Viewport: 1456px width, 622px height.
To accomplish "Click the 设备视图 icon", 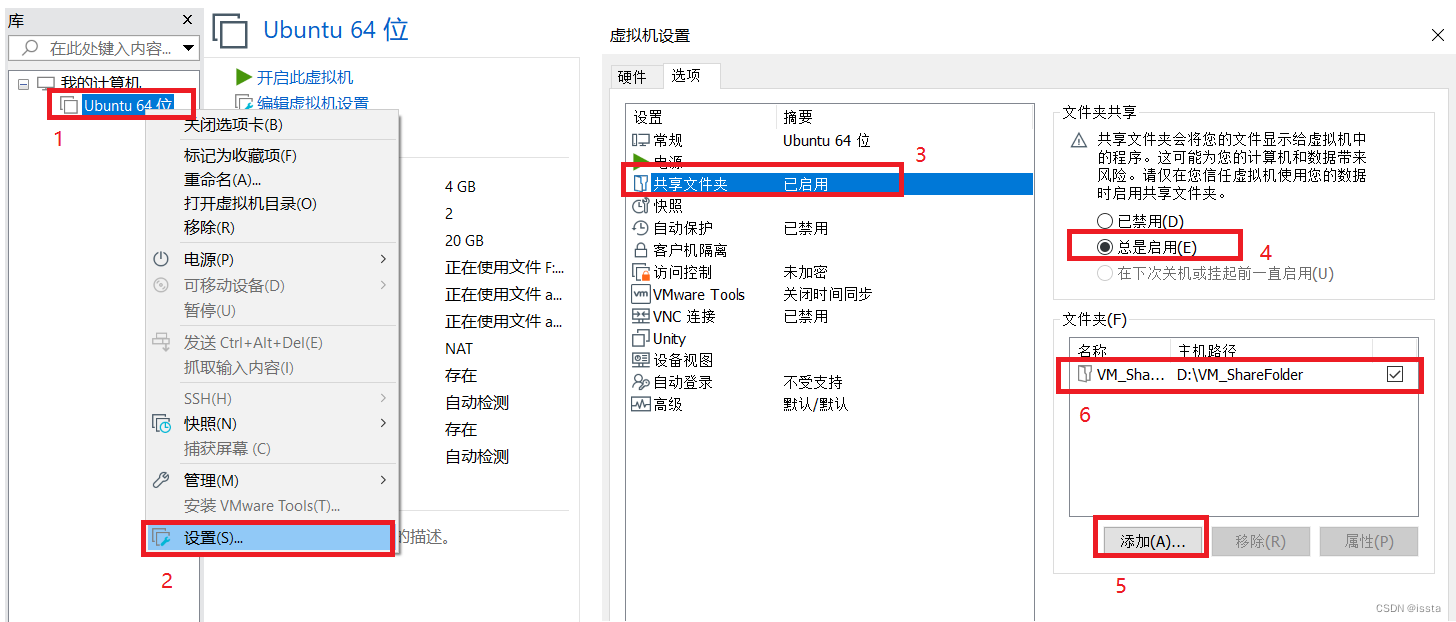I will [641, 360].
